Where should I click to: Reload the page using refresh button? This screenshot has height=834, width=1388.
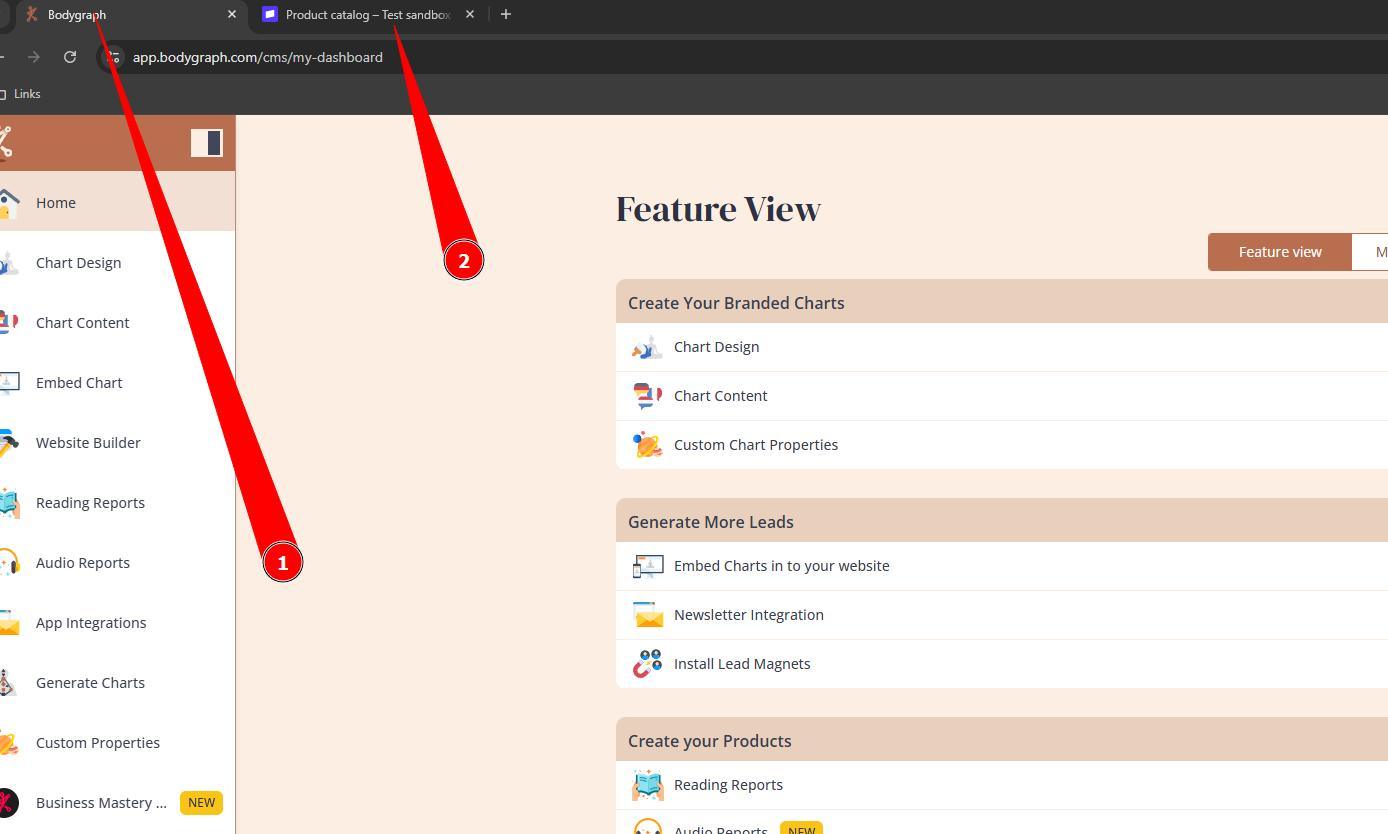tap(70, 57)
